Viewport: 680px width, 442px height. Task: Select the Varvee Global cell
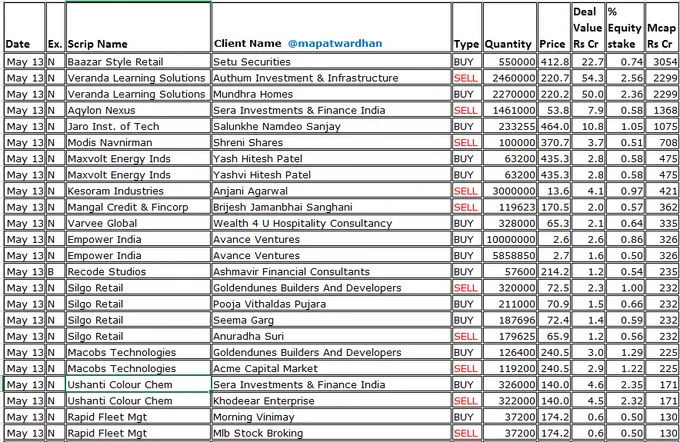[x=138, y=223]
